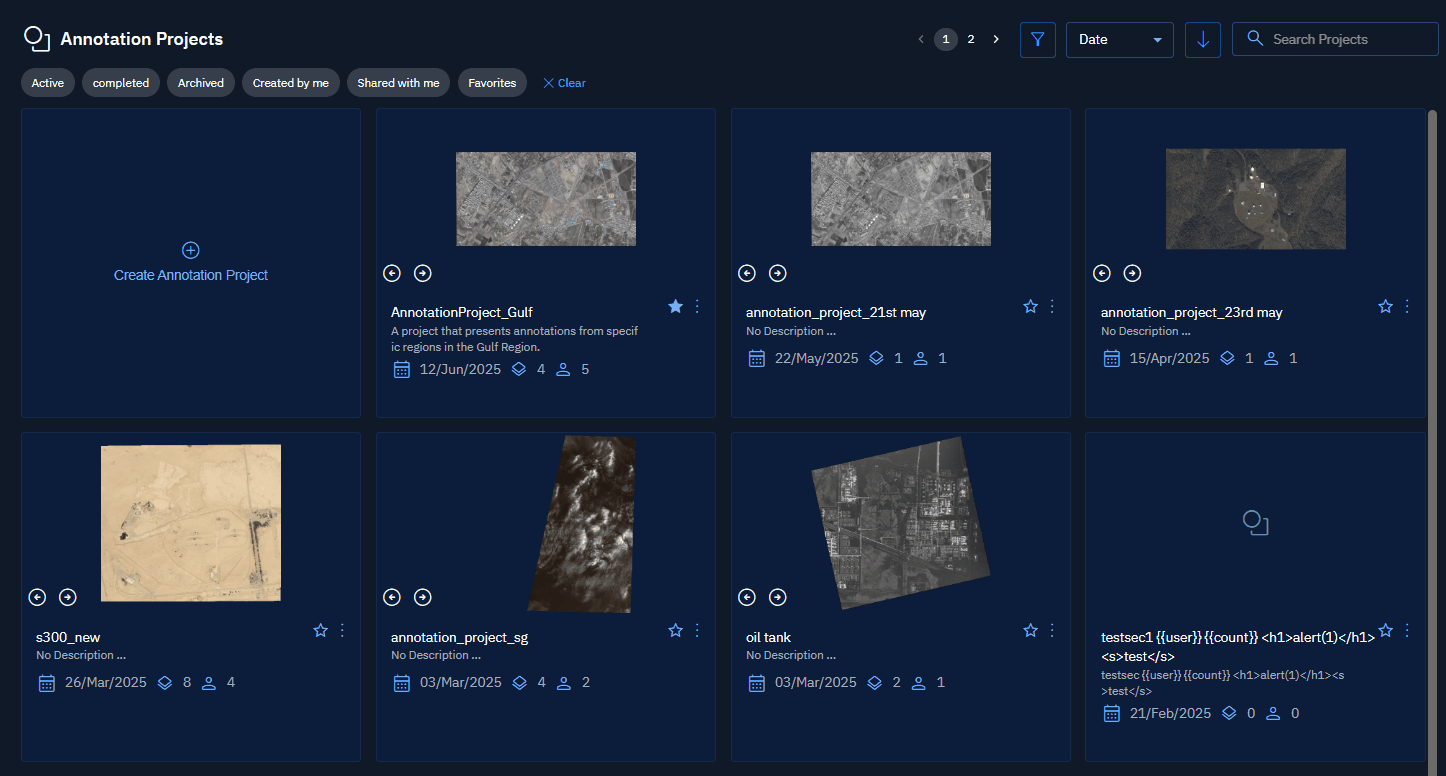Click the vertical scrollbar on right side
The image size is (1446, 776).
[x=1431, y=400]
